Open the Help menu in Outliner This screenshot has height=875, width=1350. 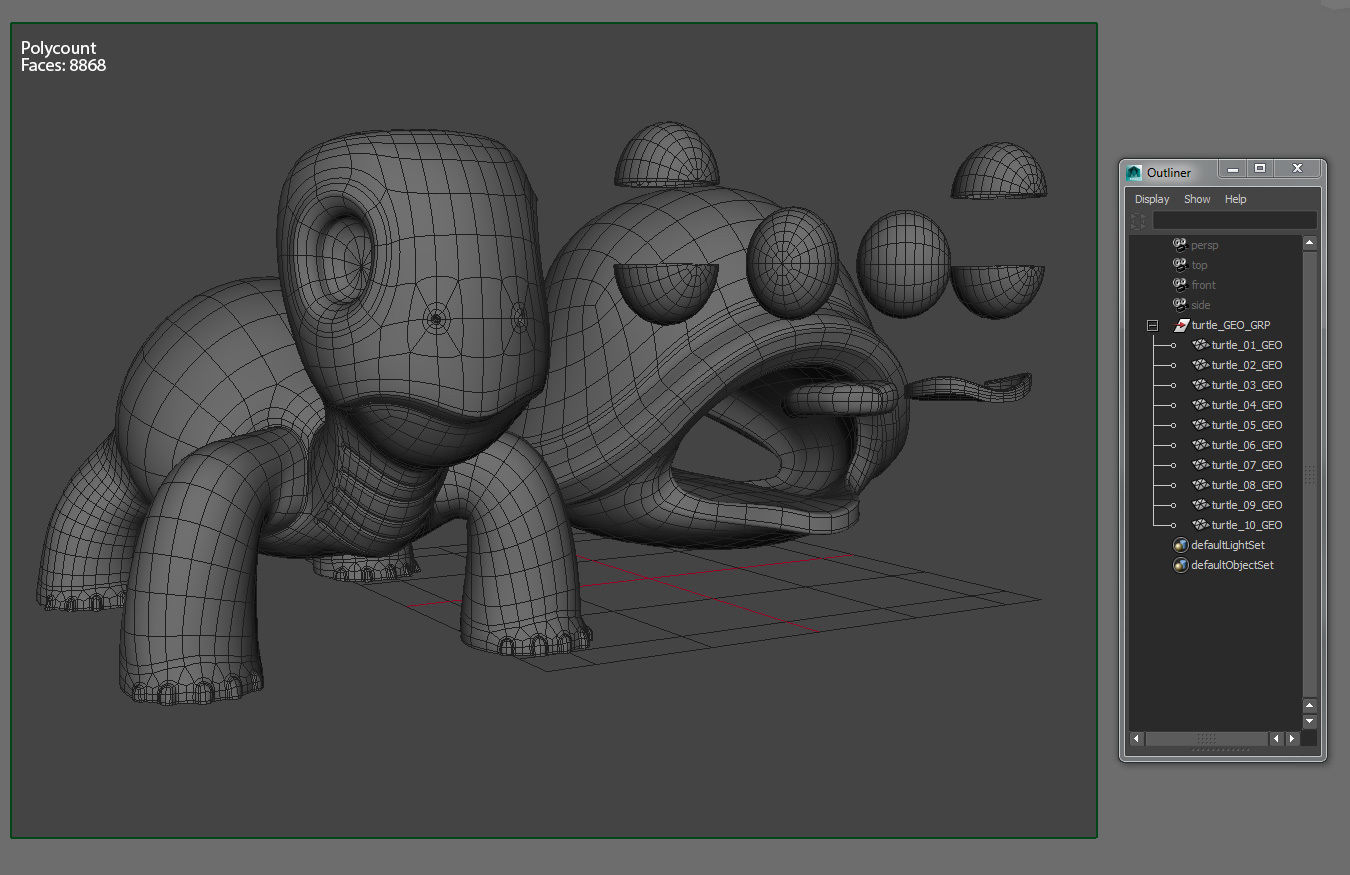click(1236, 199)
